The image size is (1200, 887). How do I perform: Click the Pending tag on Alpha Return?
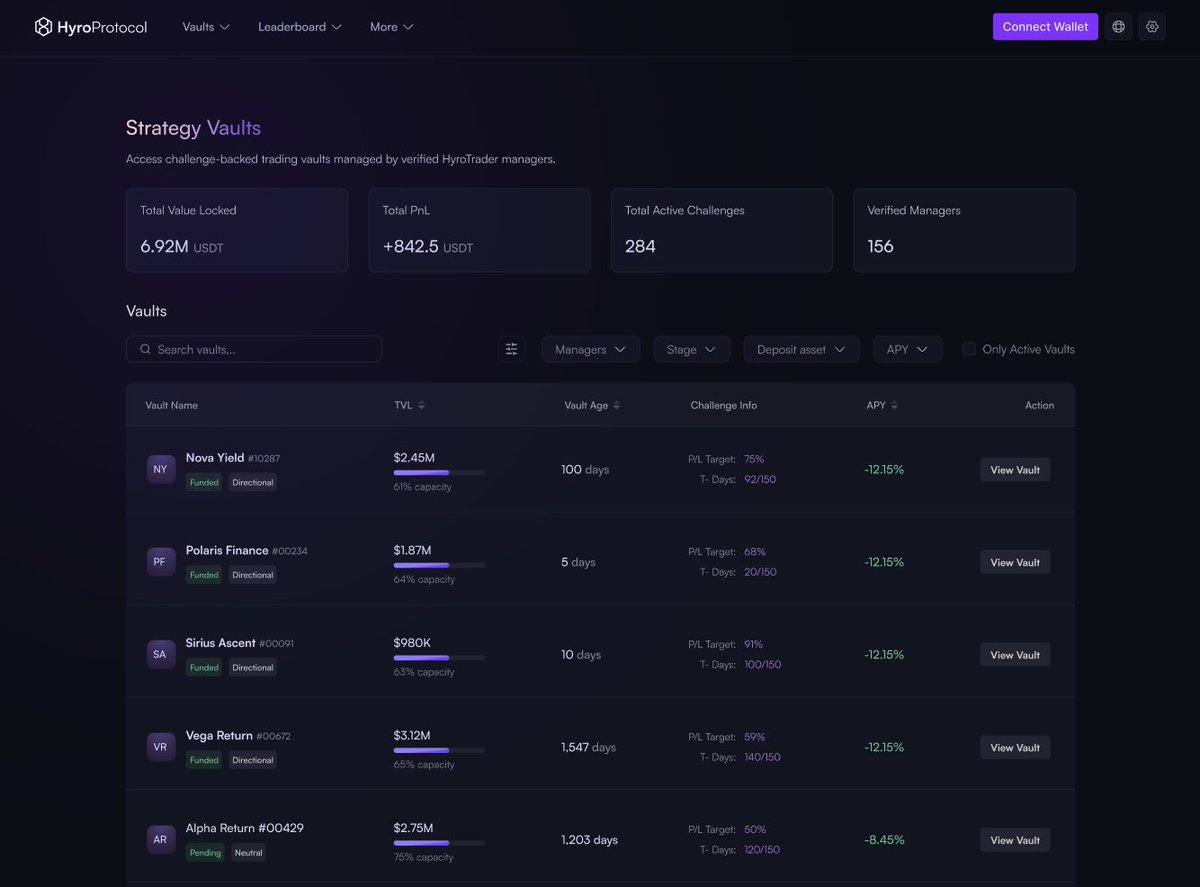[205, 853]
